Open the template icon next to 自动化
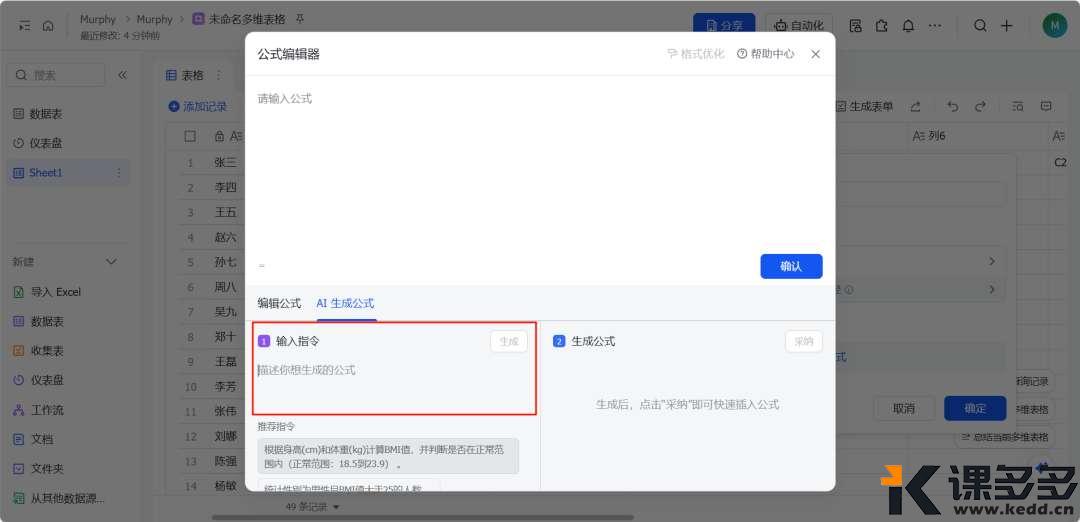 (x=855, y=25)
